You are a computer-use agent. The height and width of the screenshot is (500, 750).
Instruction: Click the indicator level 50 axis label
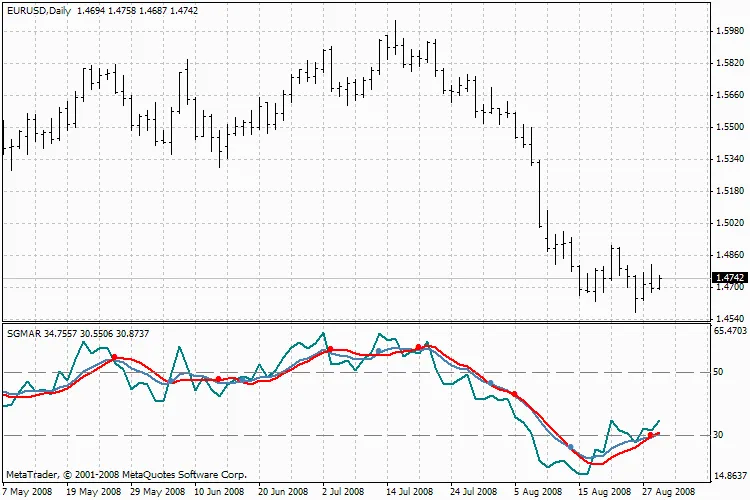pos(717,372)
